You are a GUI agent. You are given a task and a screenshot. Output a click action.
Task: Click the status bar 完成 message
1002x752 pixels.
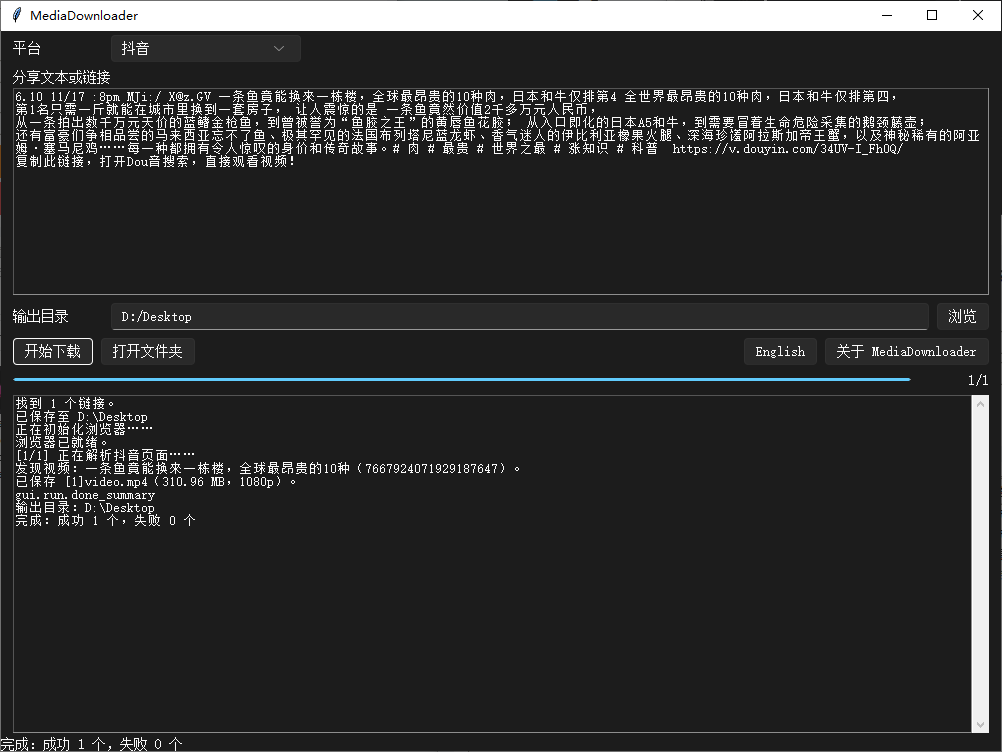pyautogui.click(x=92, y=744)
